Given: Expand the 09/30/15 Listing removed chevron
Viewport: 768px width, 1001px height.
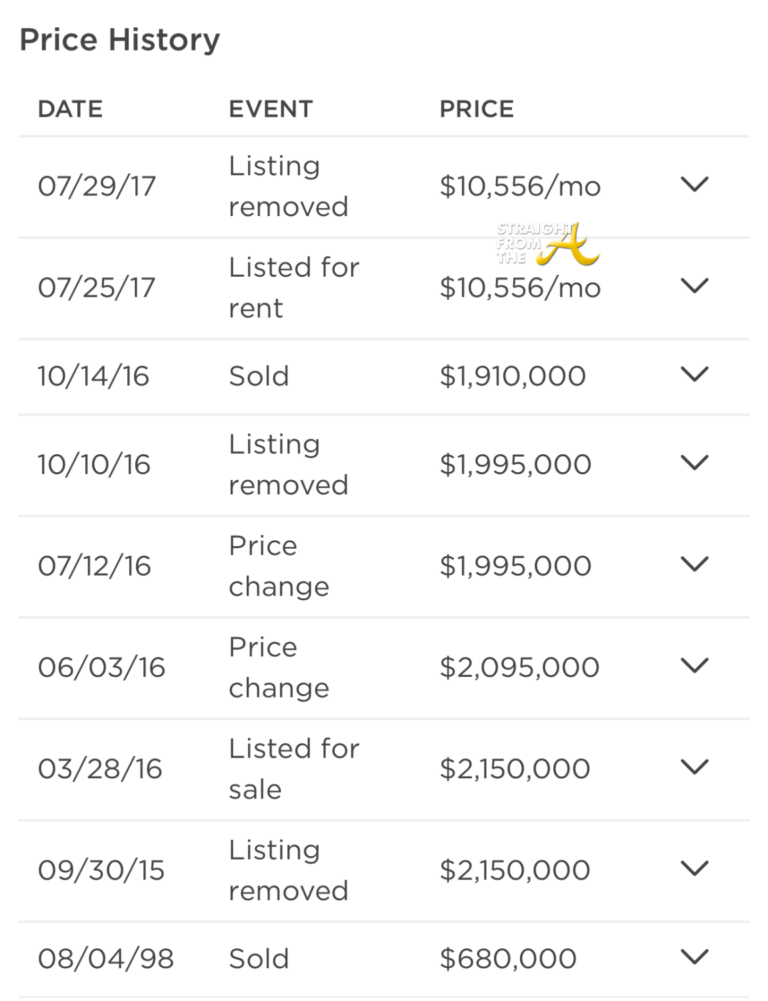Looking at the screenshot, I should tap(694, 867).
